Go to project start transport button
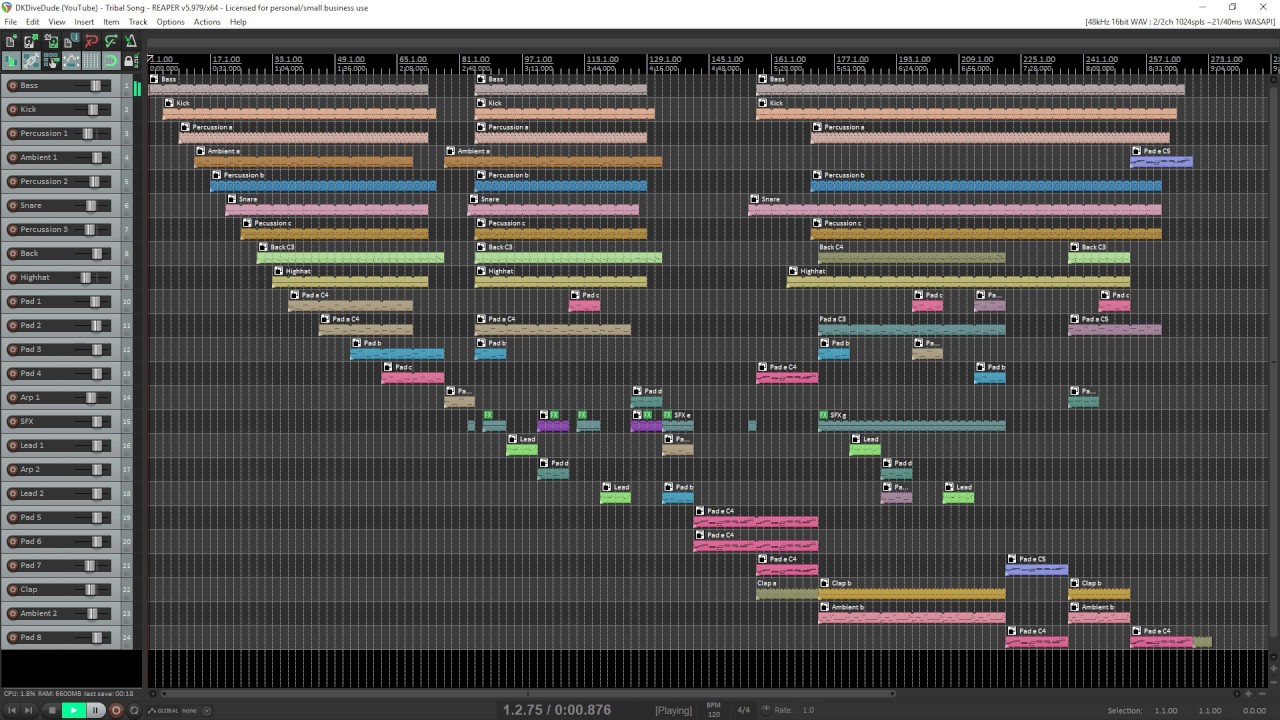This screenshot has width=1280, height=720. pyautogui.click(x=12, y=710)
